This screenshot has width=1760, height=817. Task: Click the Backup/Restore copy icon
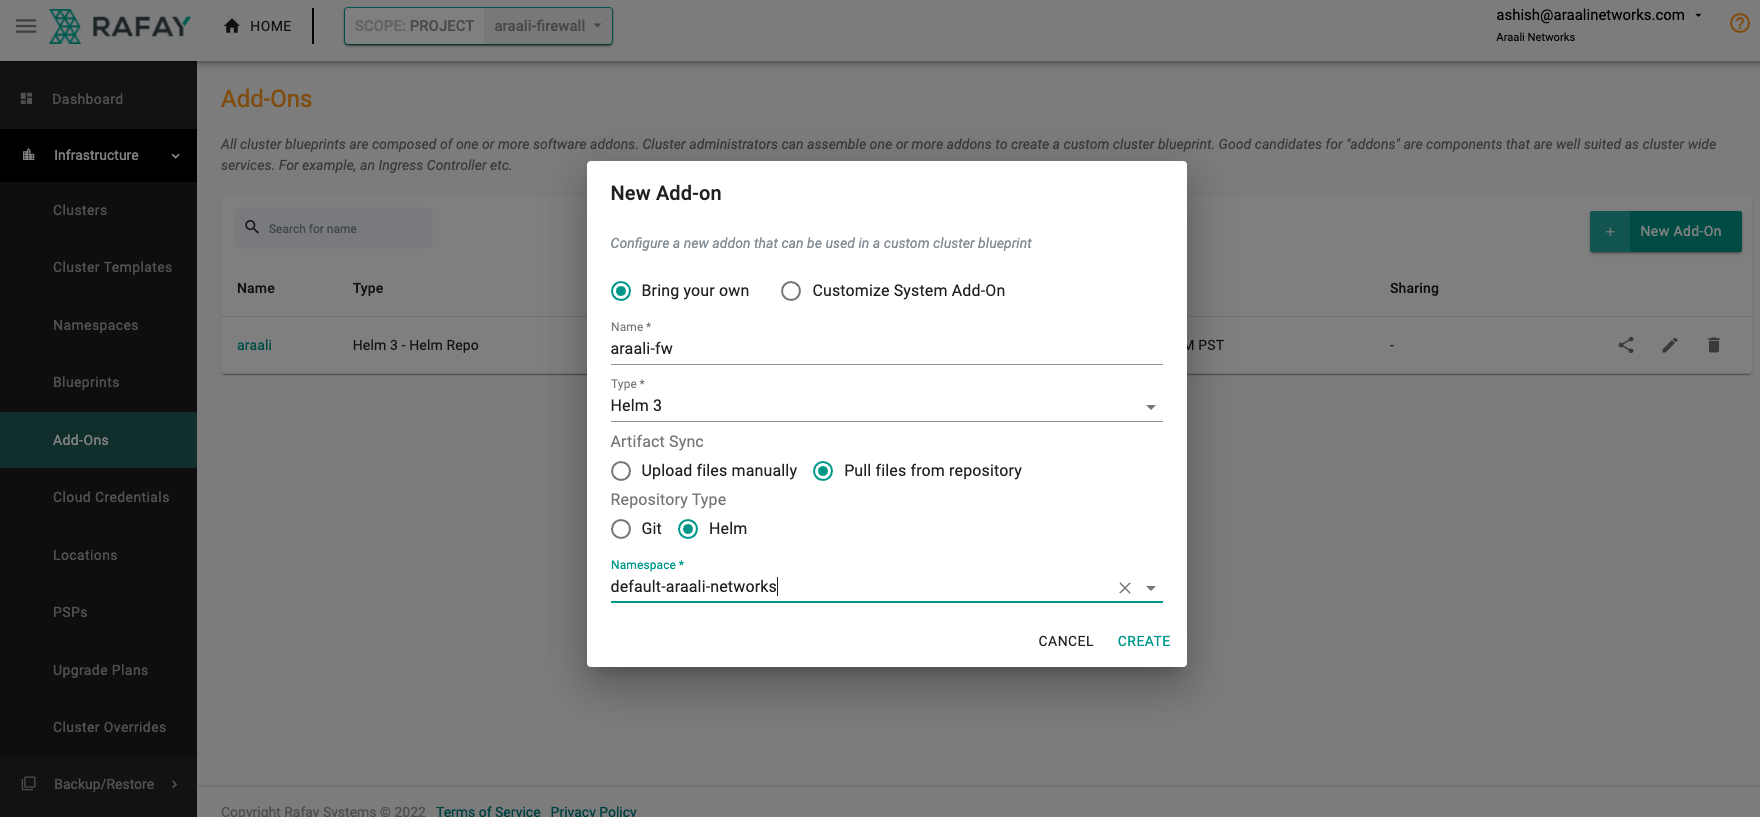[29, 784]
